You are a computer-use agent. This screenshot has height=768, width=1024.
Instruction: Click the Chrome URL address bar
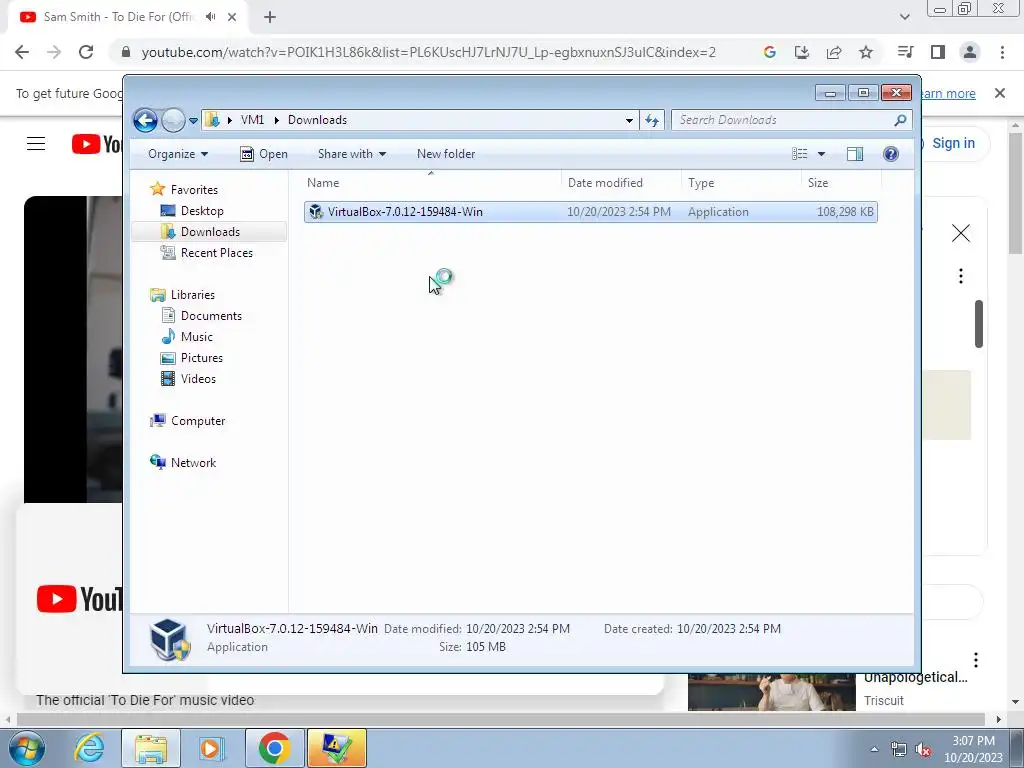tap(428, 52)
